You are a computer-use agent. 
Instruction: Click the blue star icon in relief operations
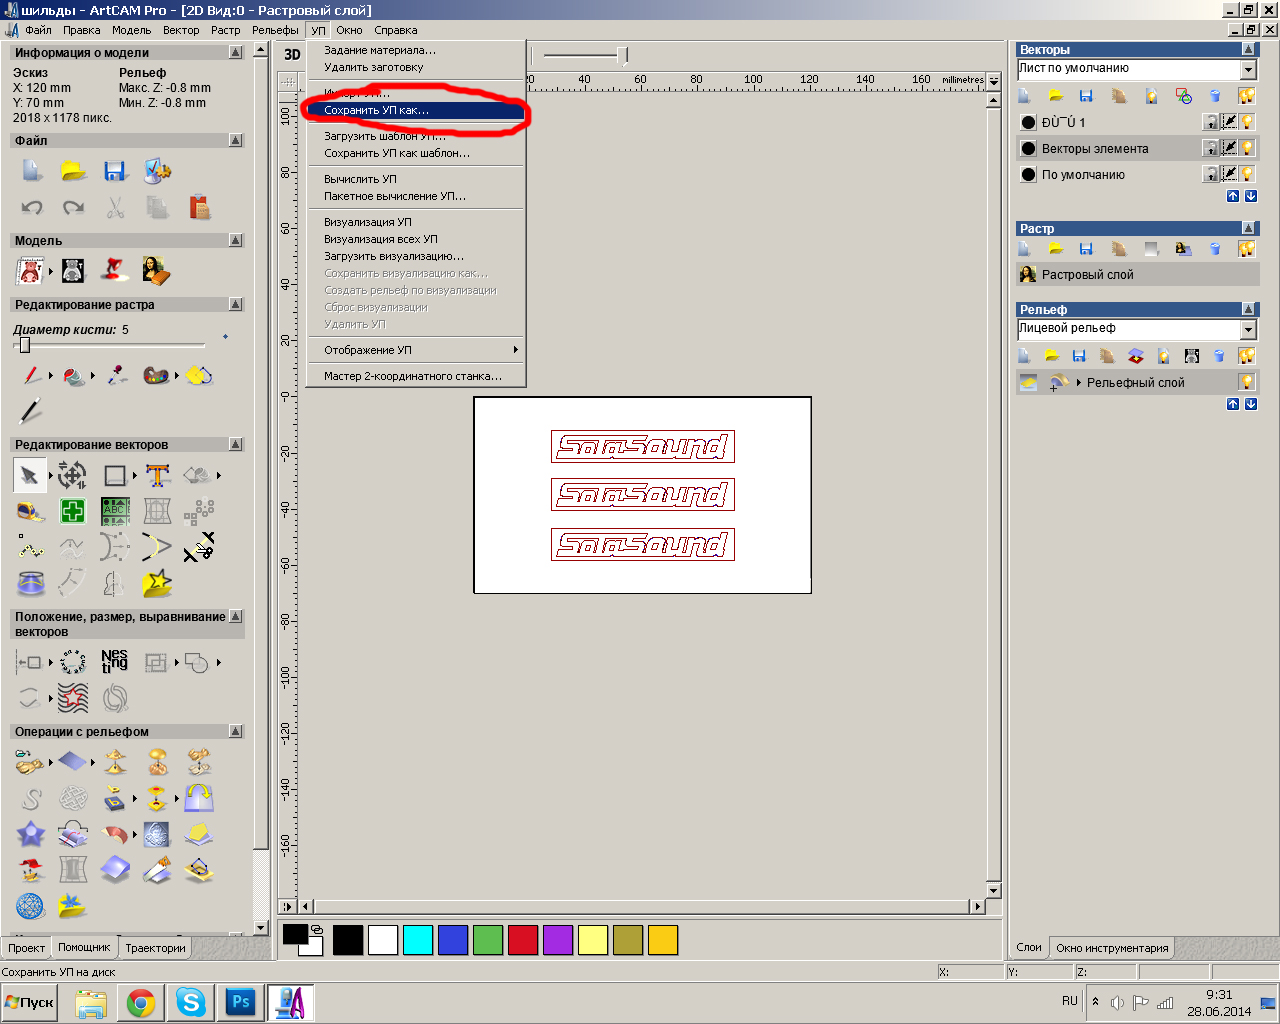[31, 834]
